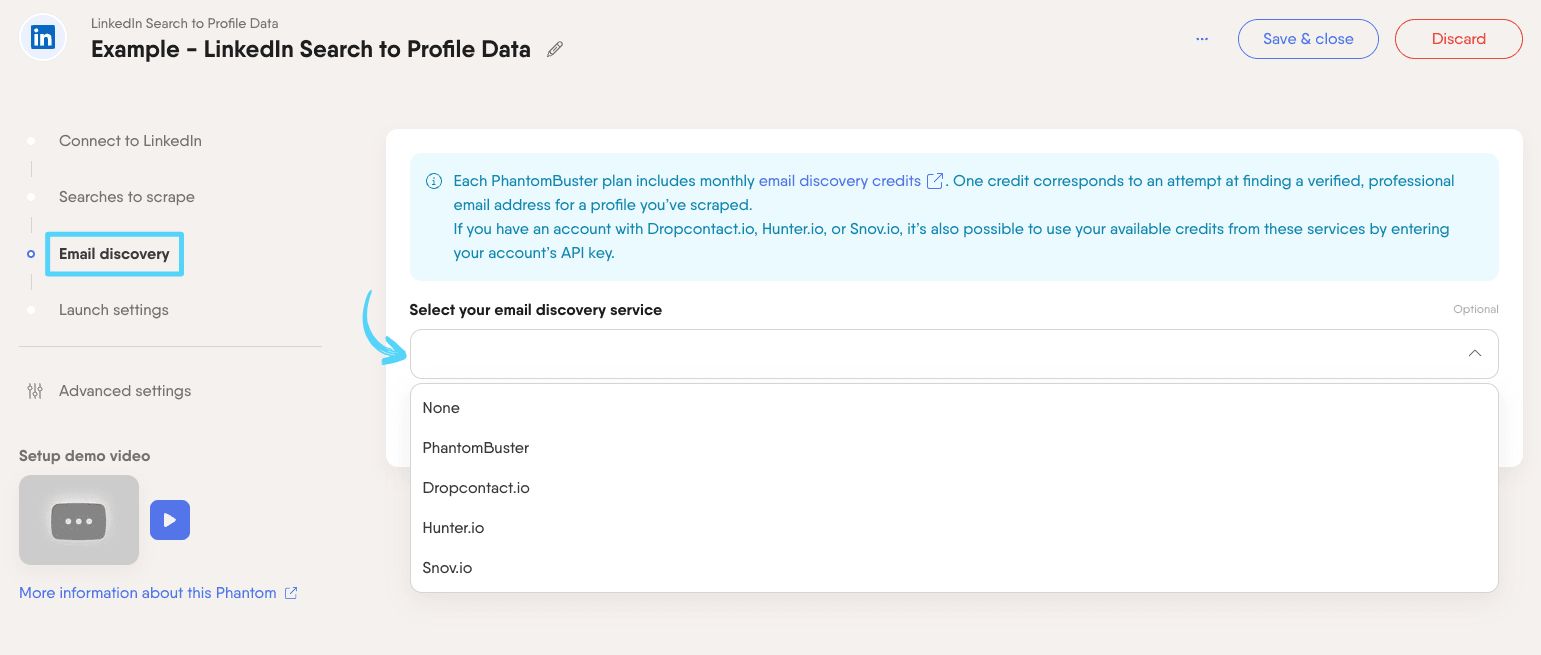This screenshot has height=655, width=1541.
Task: Choose PhantomBuster as email discovery service
Action: point(954,448)
